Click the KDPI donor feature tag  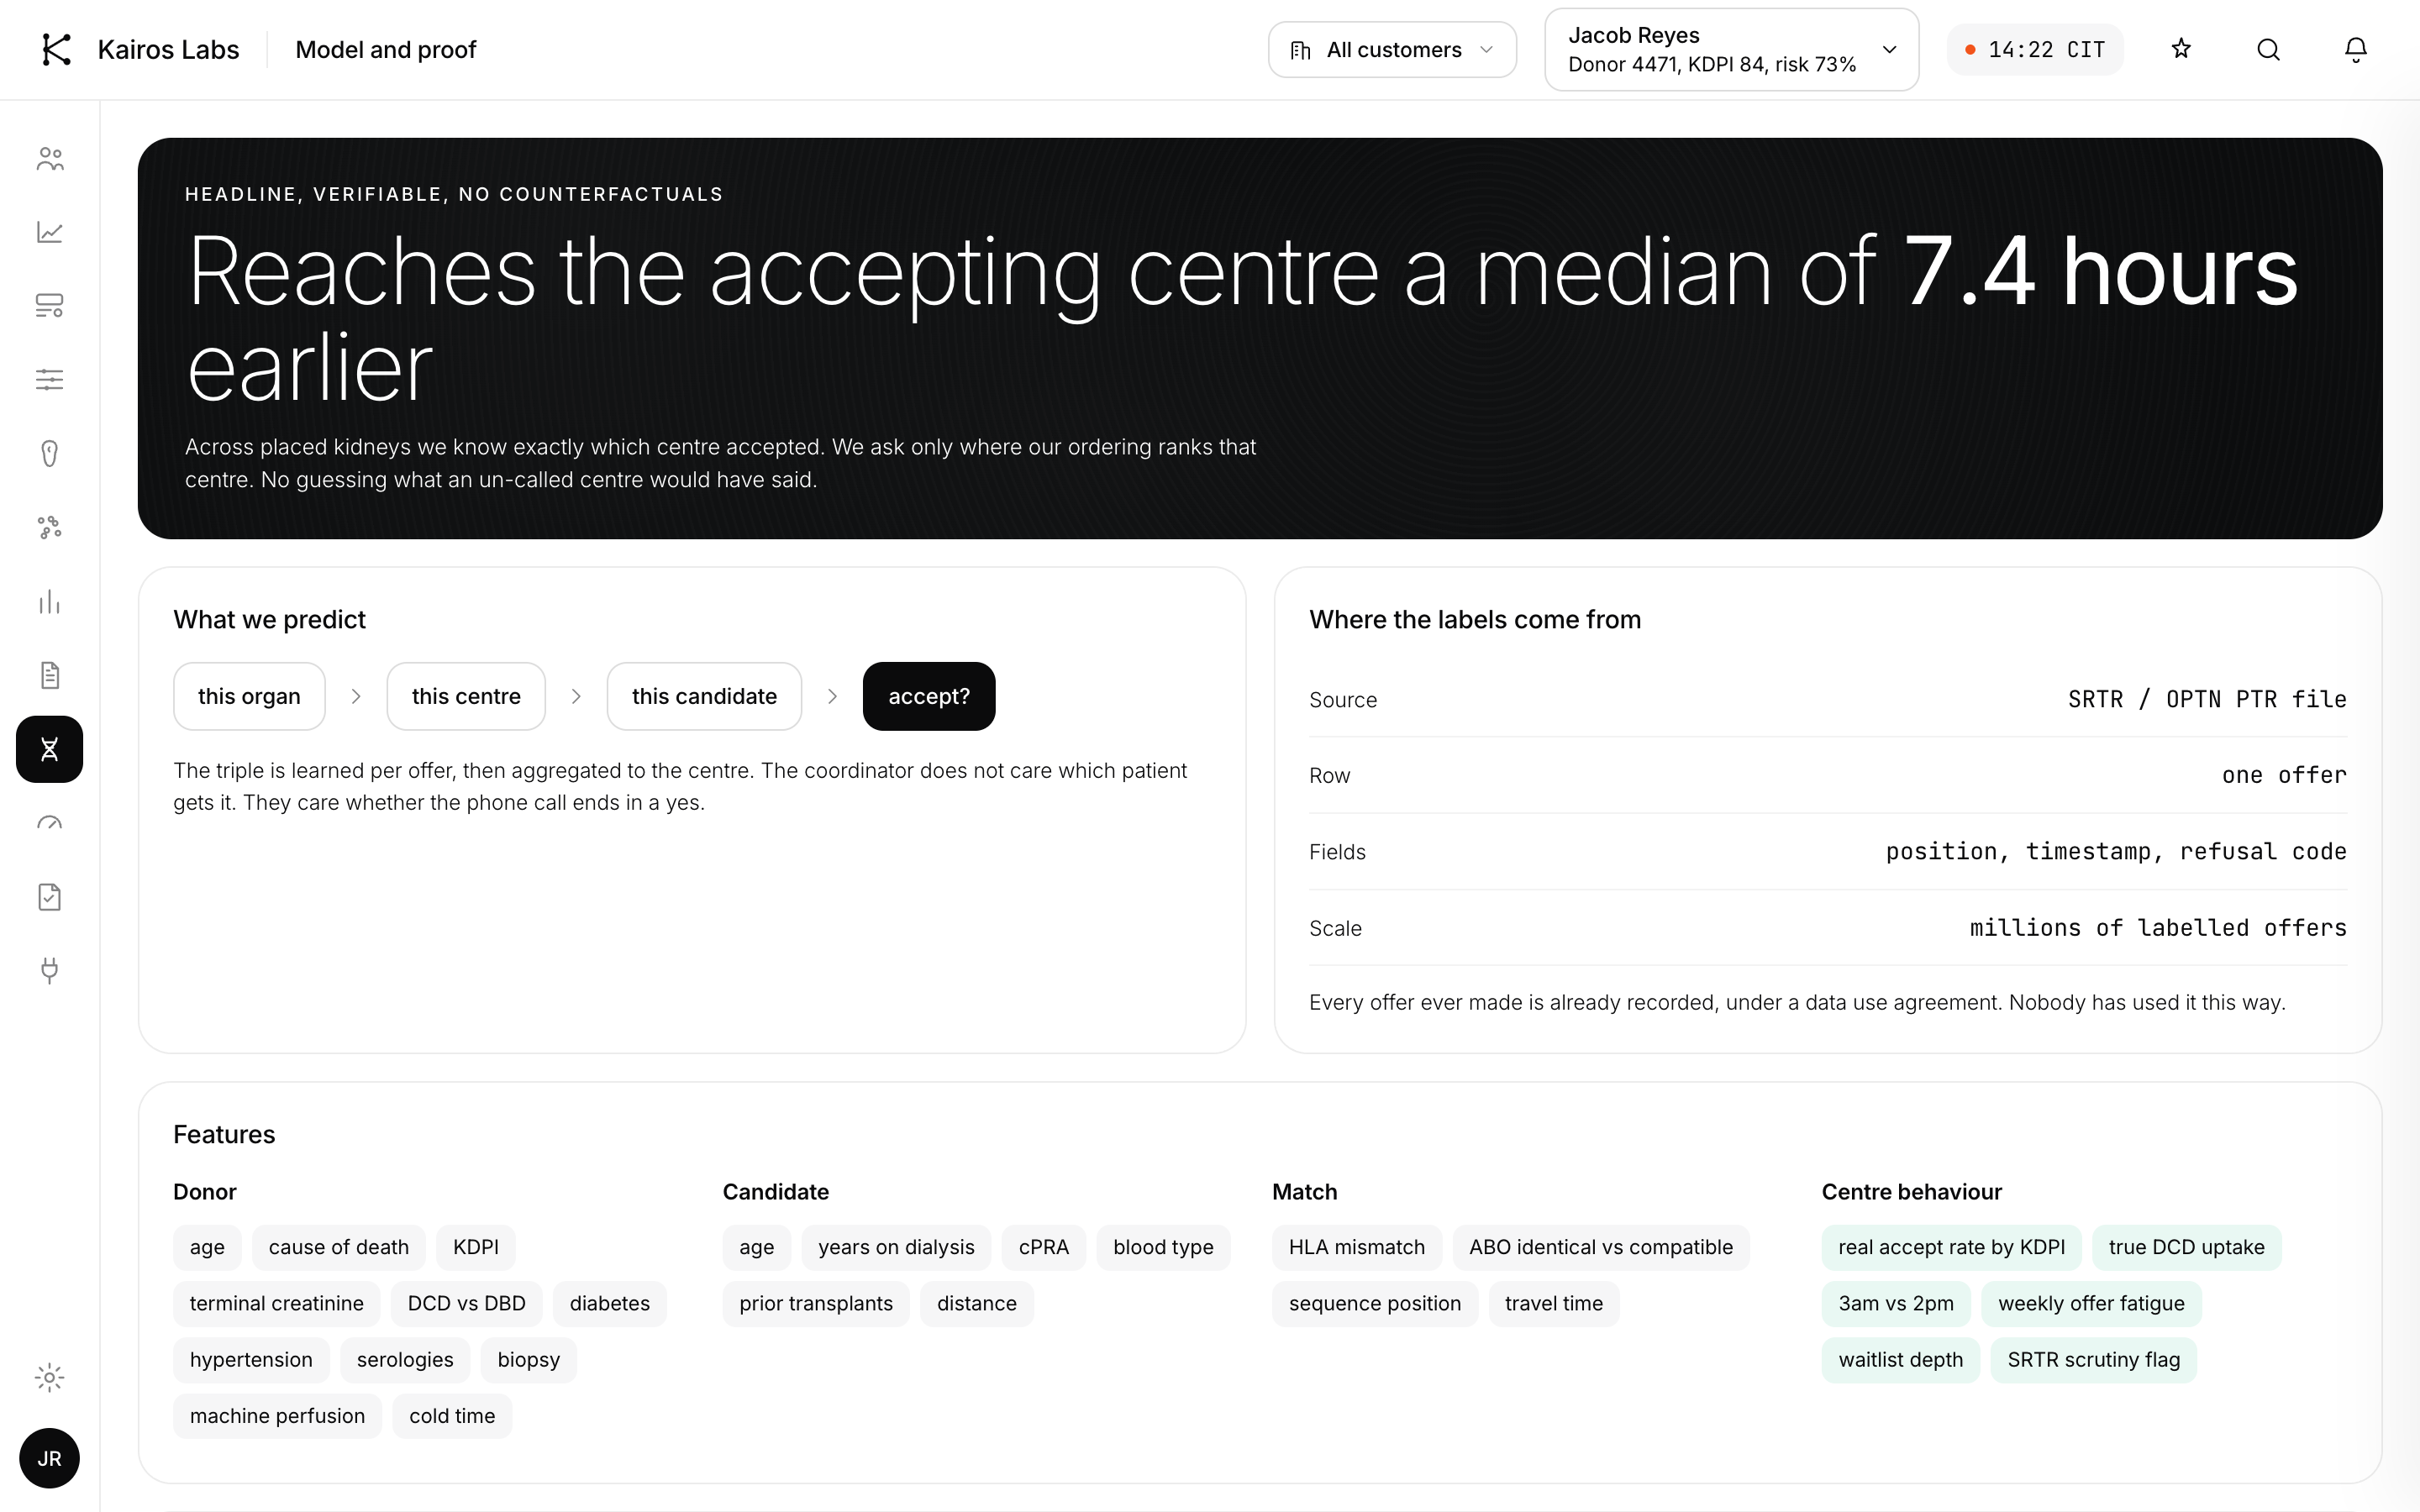pos(476,1247)
